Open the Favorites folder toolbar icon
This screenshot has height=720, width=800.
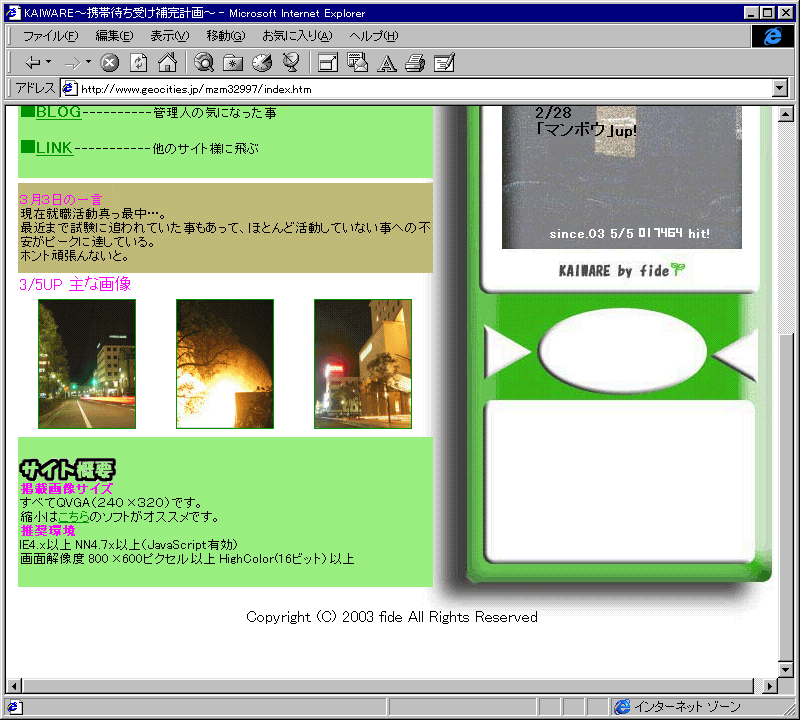pos(233,63)
